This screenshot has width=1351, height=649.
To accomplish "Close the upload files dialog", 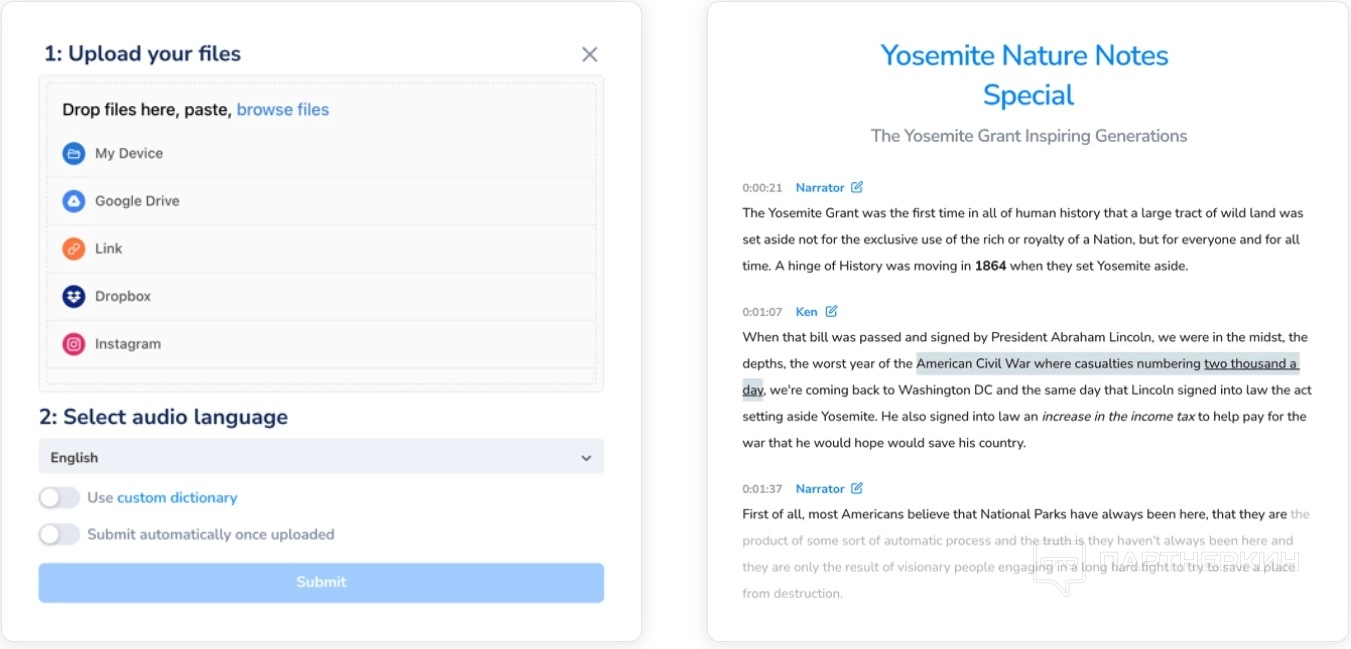I will pyautogui.click(x=589, y=54).
